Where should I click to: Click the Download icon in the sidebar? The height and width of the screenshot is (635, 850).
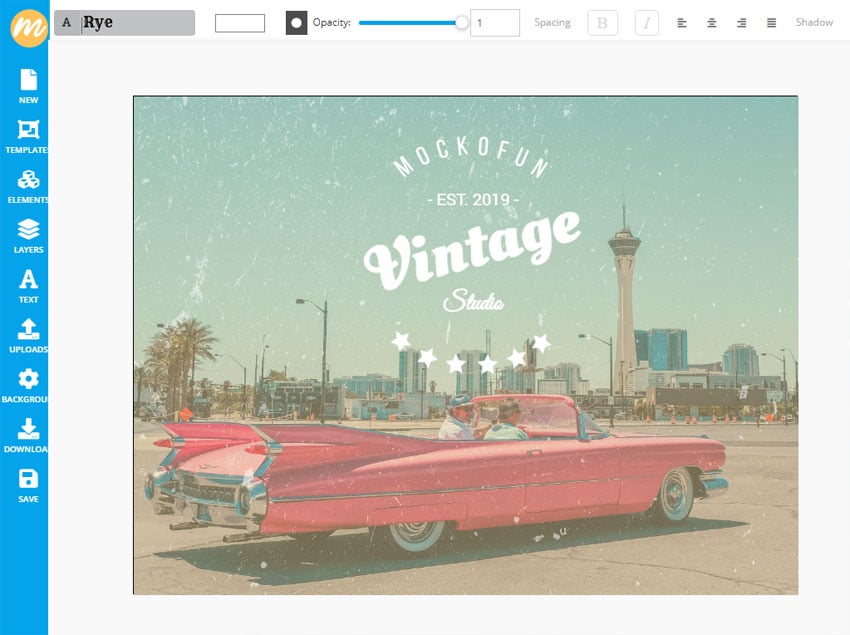tap(28, 435)
